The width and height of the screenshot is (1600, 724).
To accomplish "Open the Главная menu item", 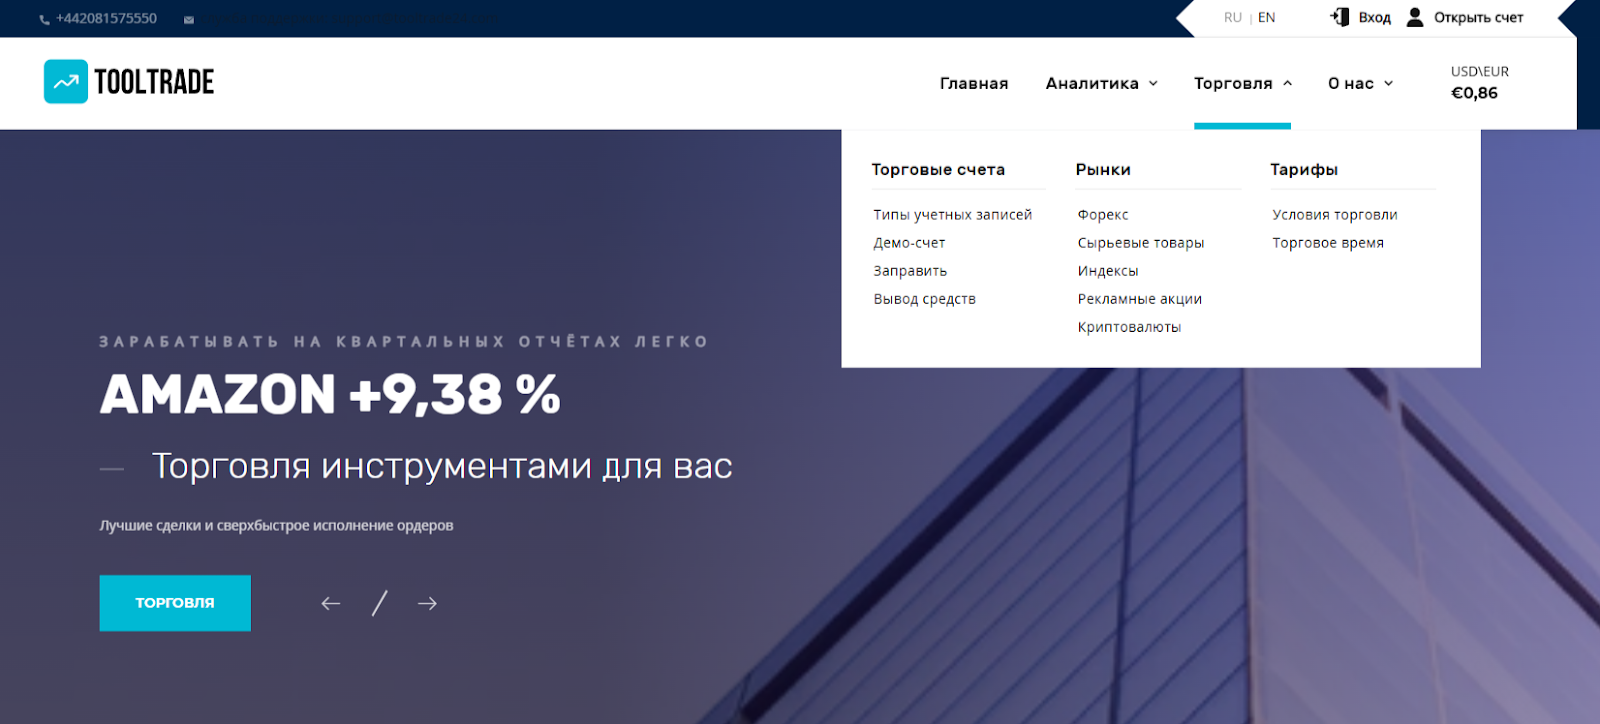I will click(974, 83).
